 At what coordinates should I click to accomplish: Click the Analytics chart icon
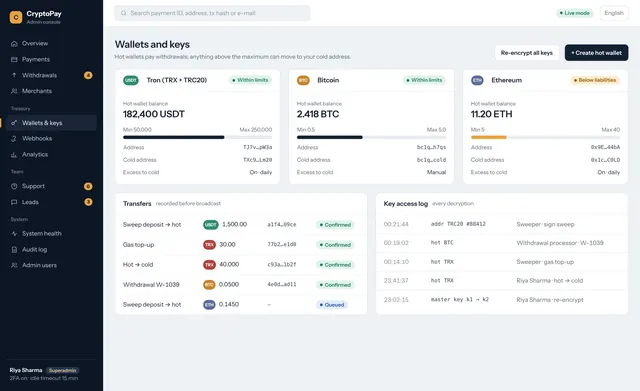[x=14, y=155]
